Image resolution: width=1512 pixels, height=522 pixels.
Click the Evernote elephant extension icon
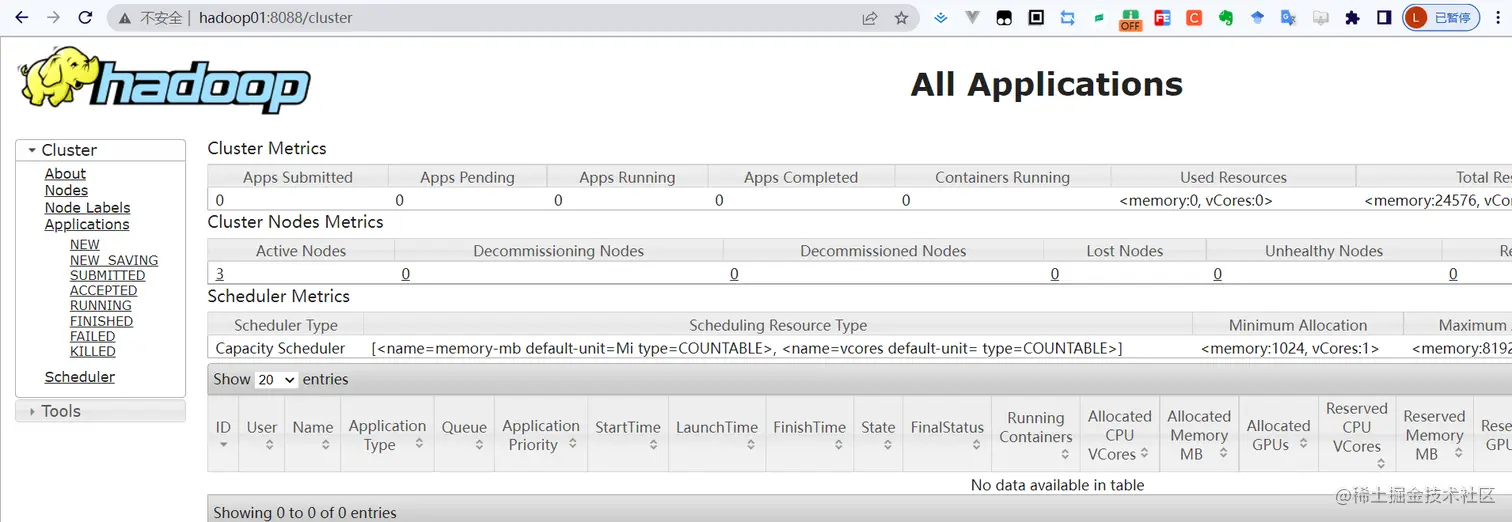pyautogui.click(x=1226, y=18)
